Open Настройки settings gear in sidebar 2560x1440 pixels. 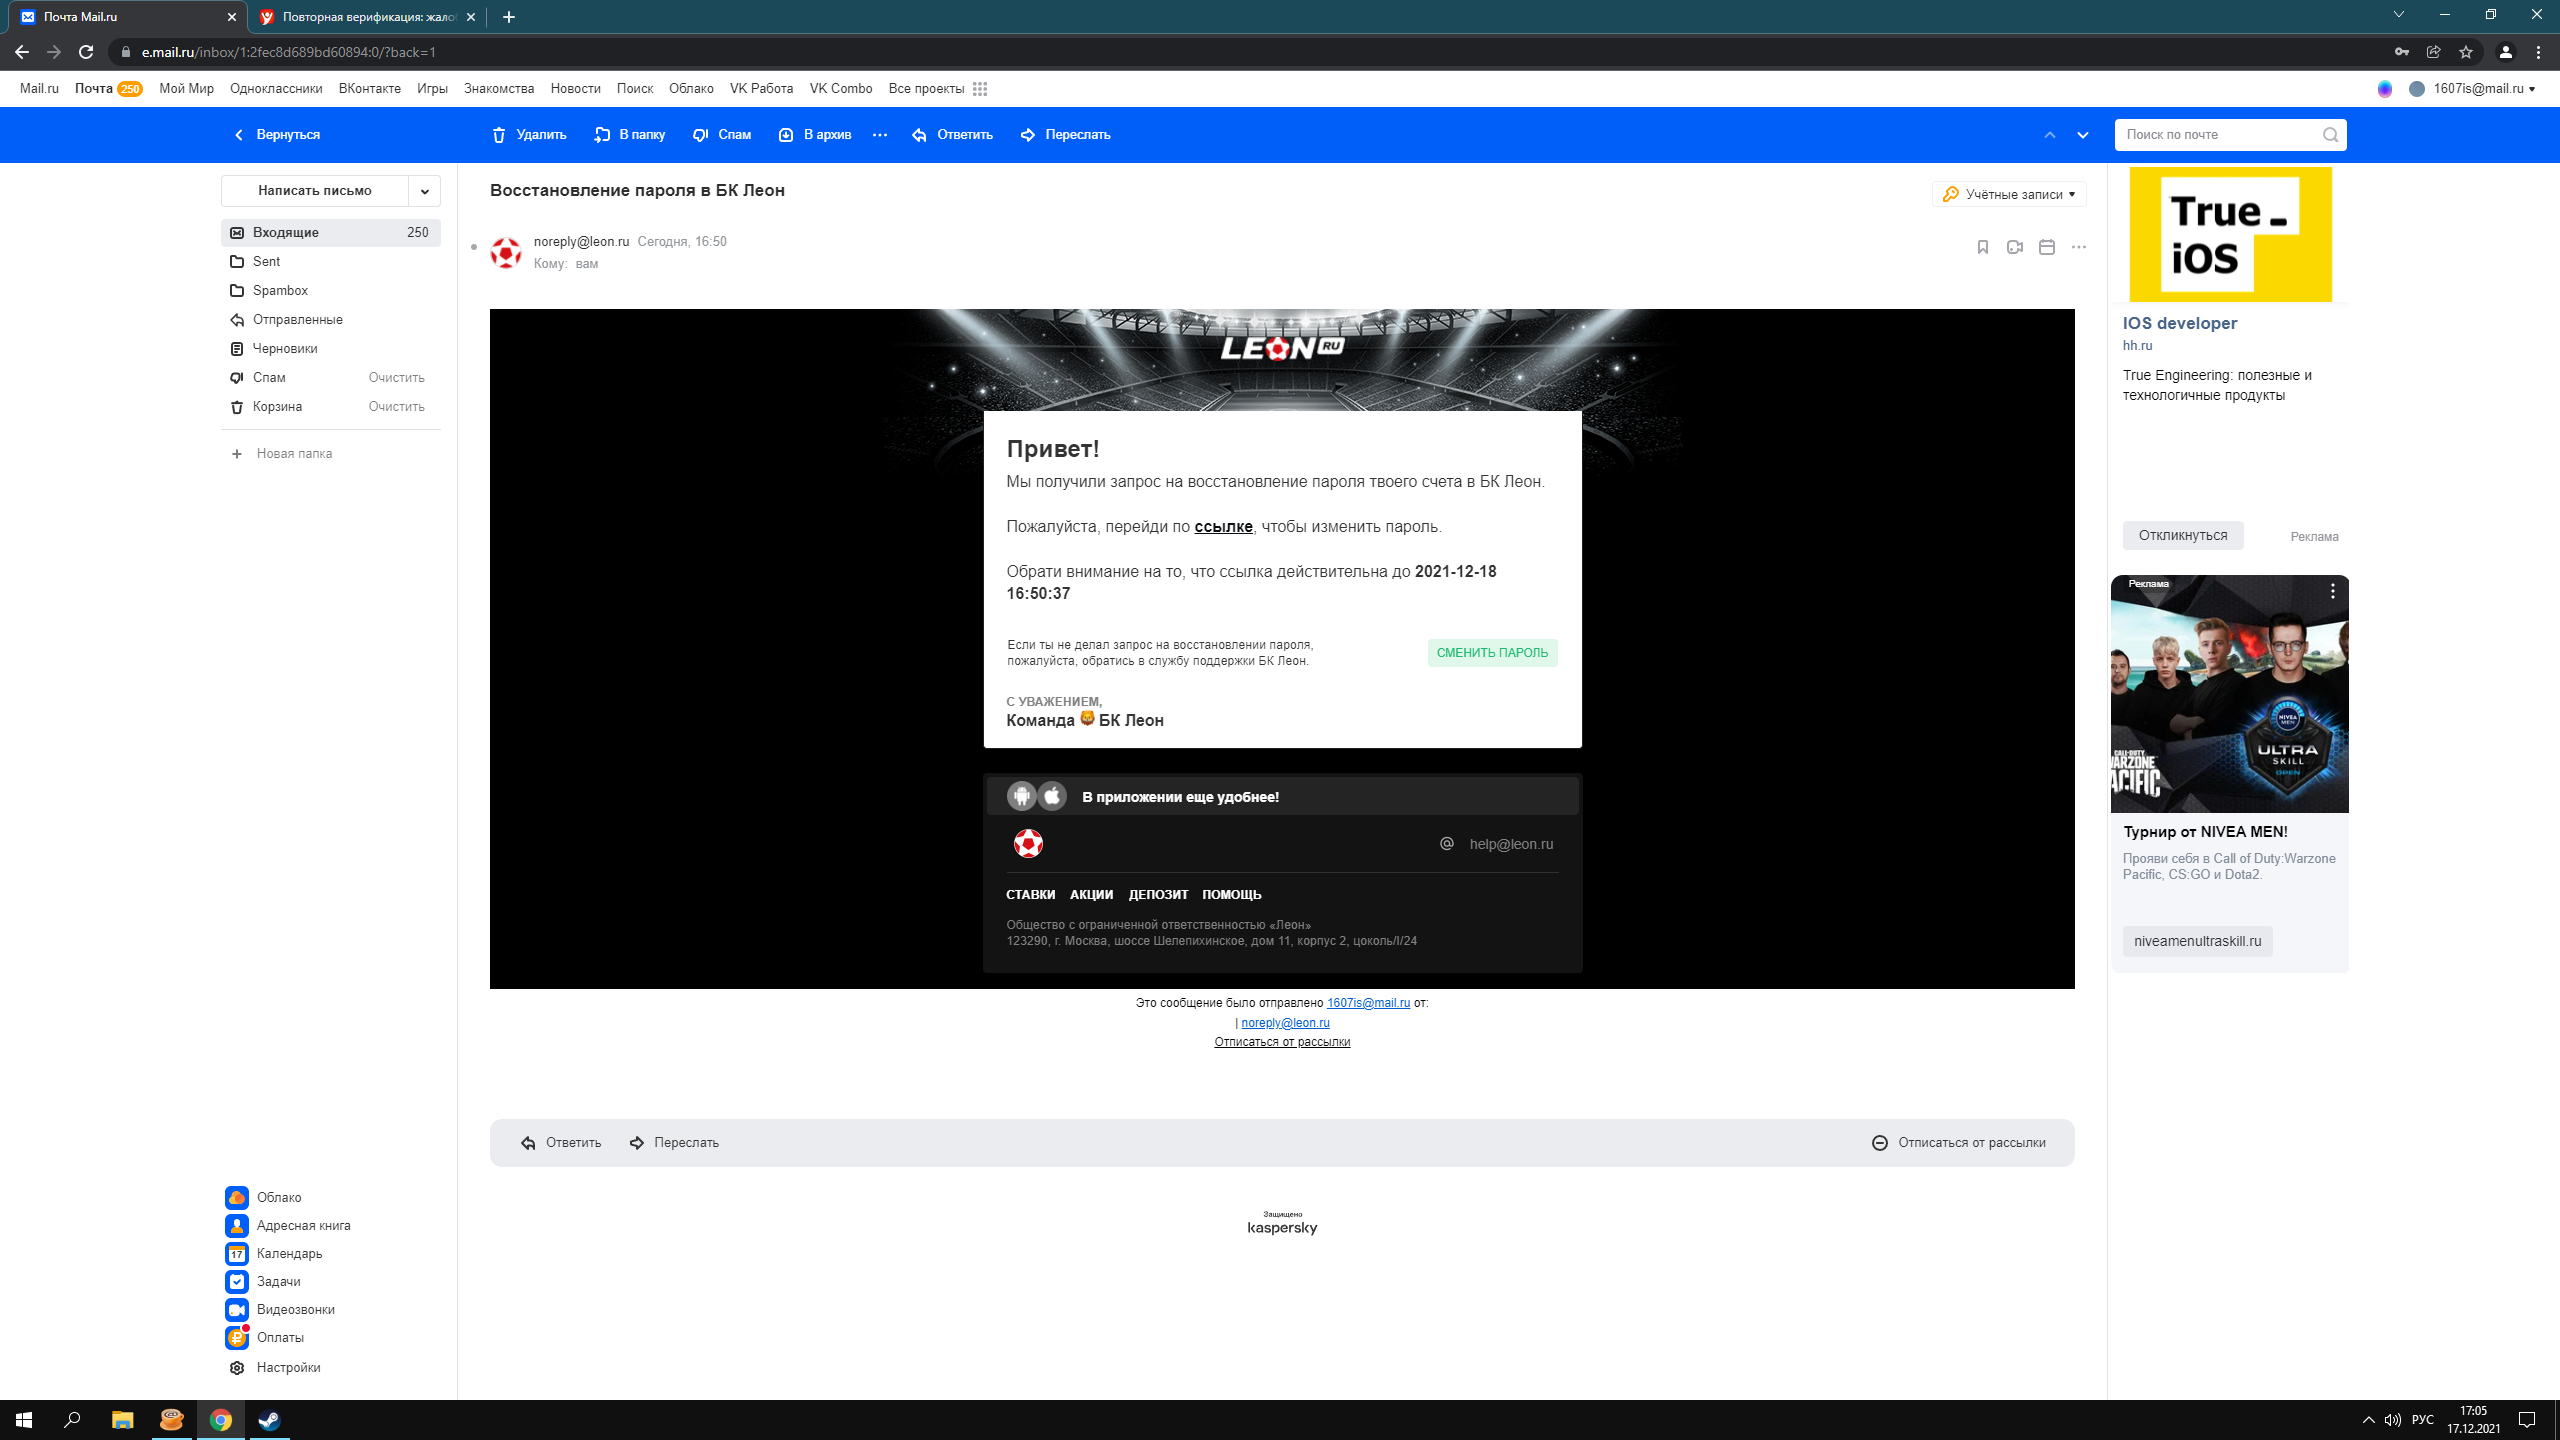tap(237, 1367)
